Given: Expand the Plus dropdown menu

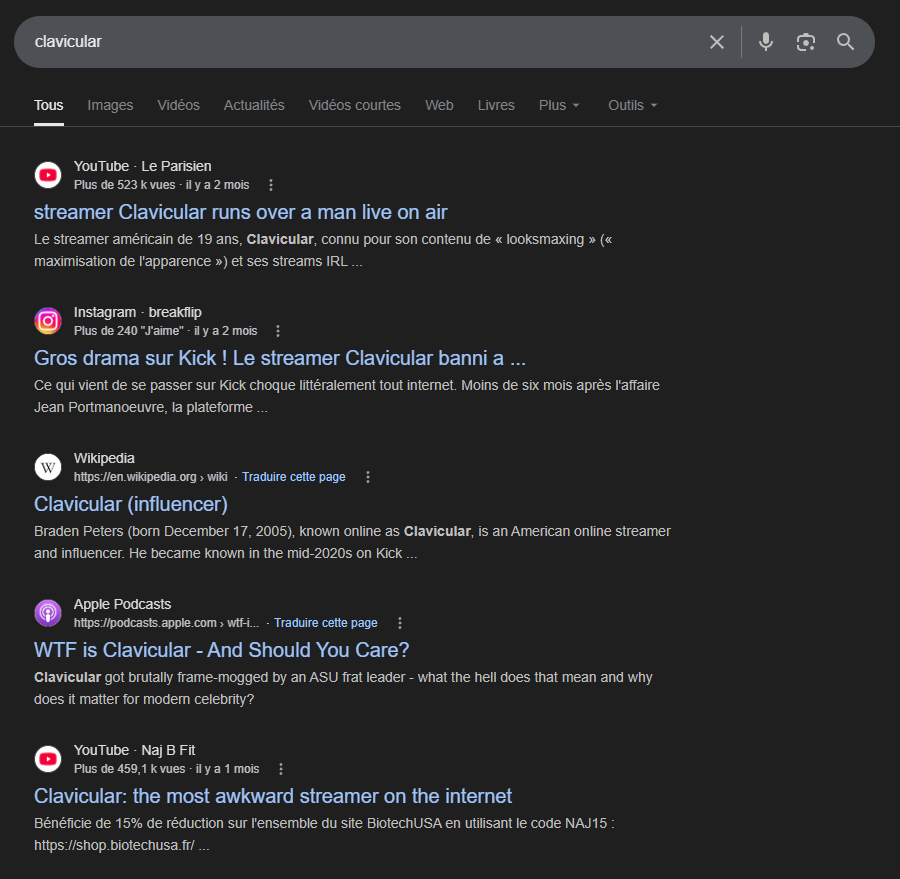Looking at the screenshot, I should point(558,105).
